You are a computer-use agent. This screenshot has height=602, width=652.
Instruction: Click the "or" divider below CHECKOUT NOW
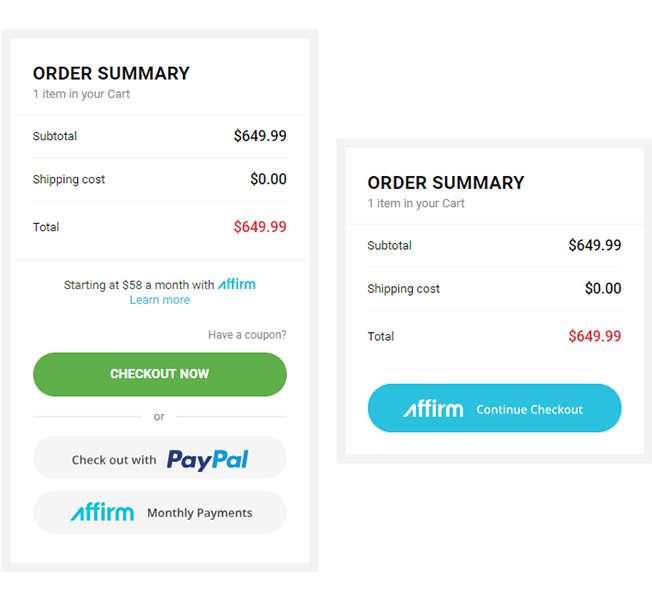pos(159,417)
